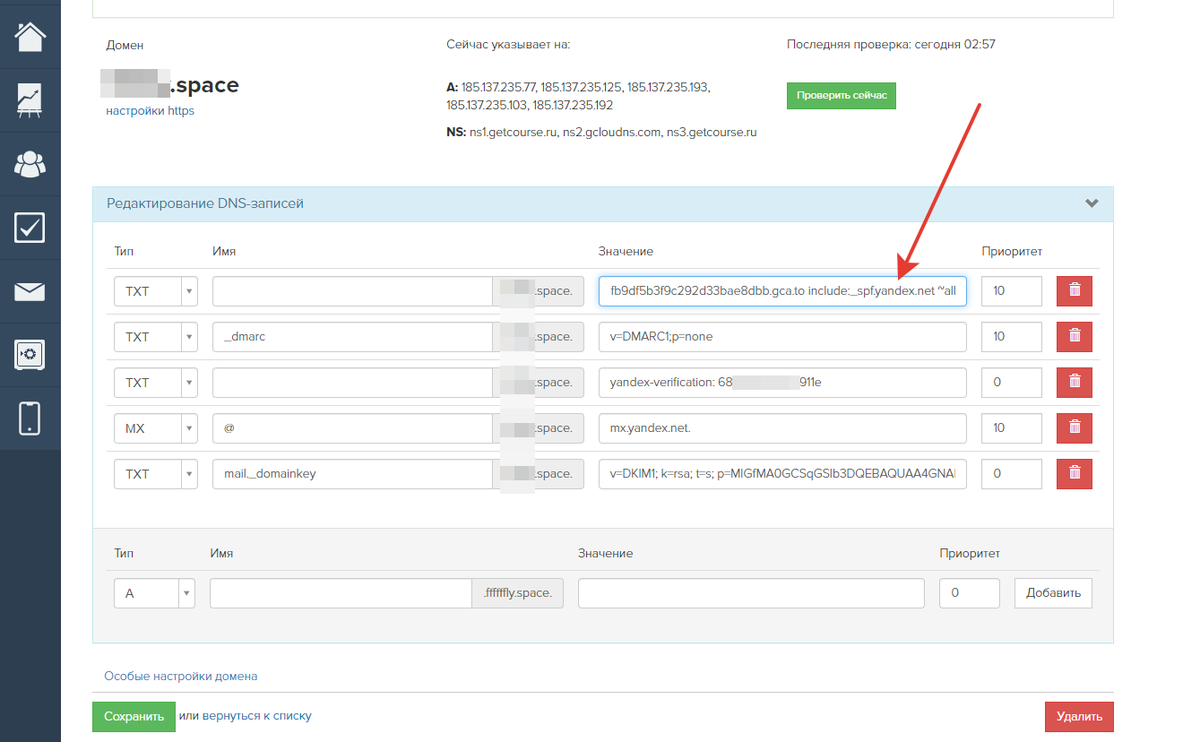
Task: Click the green Проверить сейчас button
Action: tap(841, 95)
